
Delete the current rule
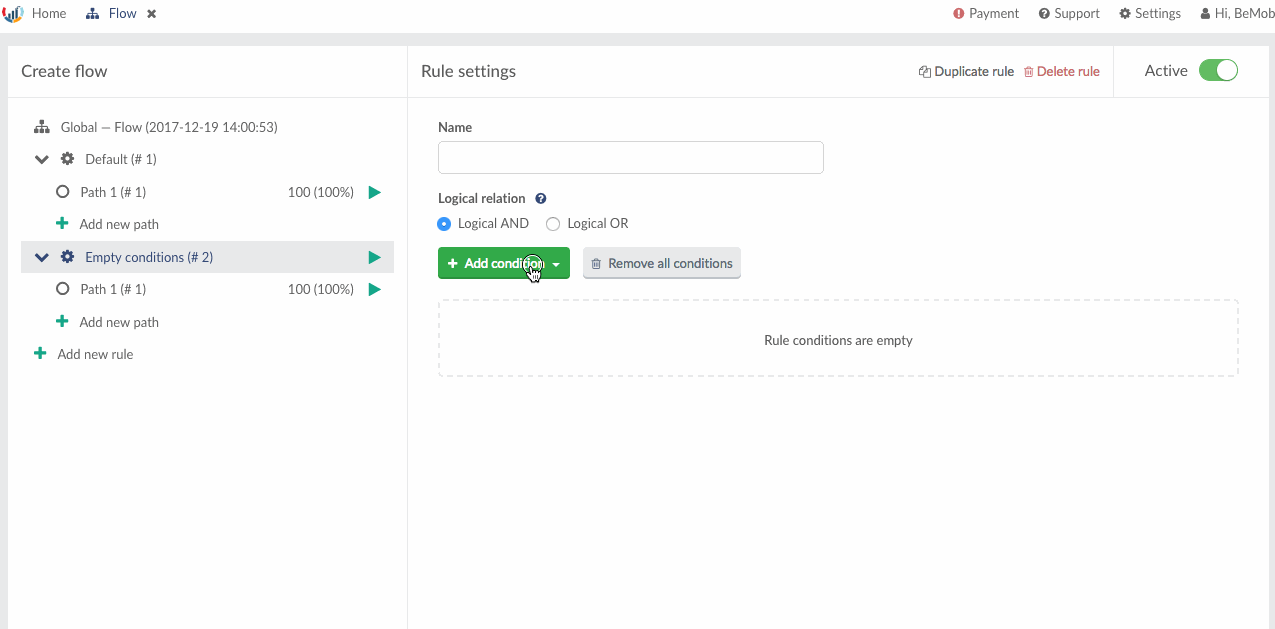[1061, 72]
